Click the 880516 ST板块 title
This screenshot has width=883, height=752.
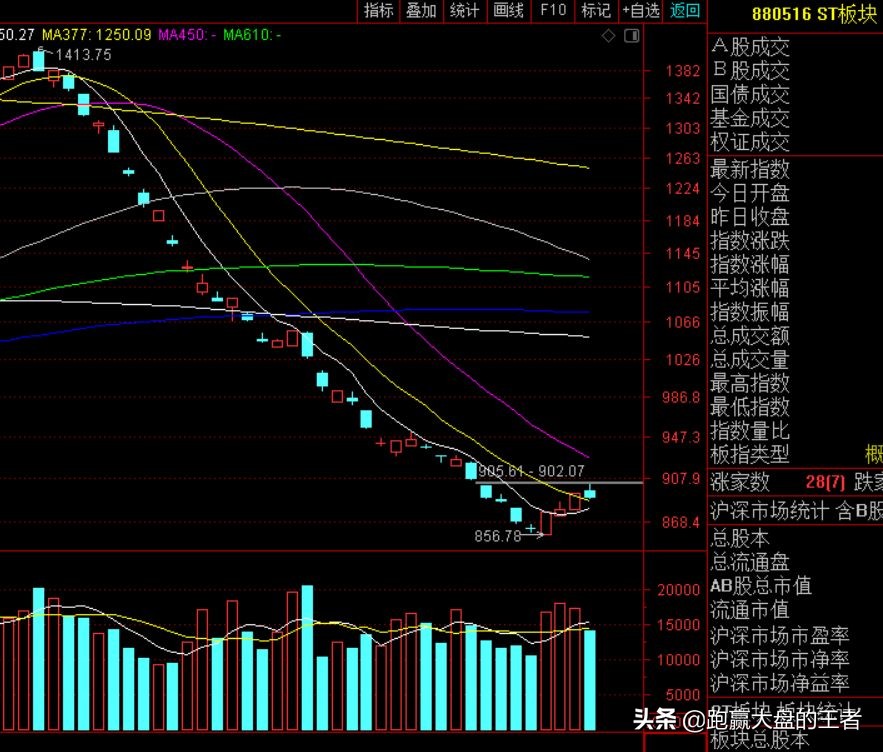[x=814, y=14]
